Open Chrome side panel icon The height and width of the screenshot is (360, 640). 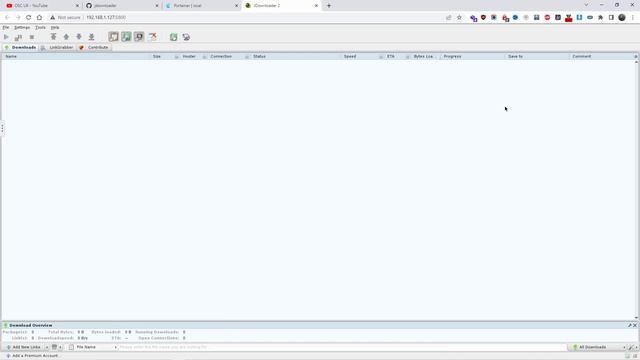pos(611,18)
